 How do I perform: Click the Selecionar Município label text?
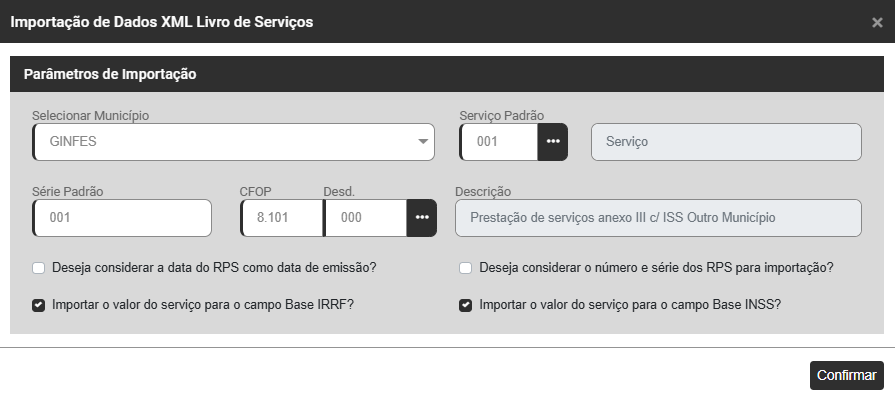click(90, 115)
